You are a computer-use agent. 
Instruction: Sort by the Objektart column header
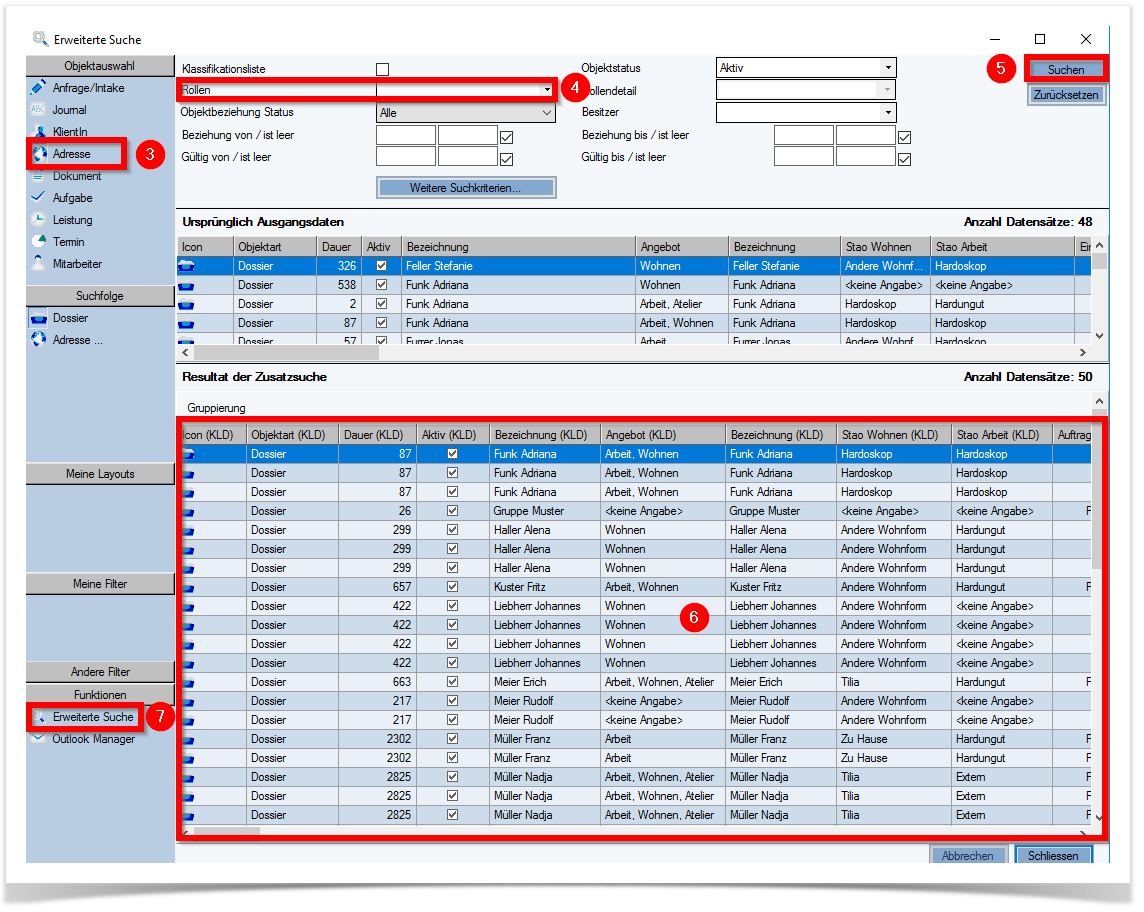pyautogui.click(x=275, y=247)
